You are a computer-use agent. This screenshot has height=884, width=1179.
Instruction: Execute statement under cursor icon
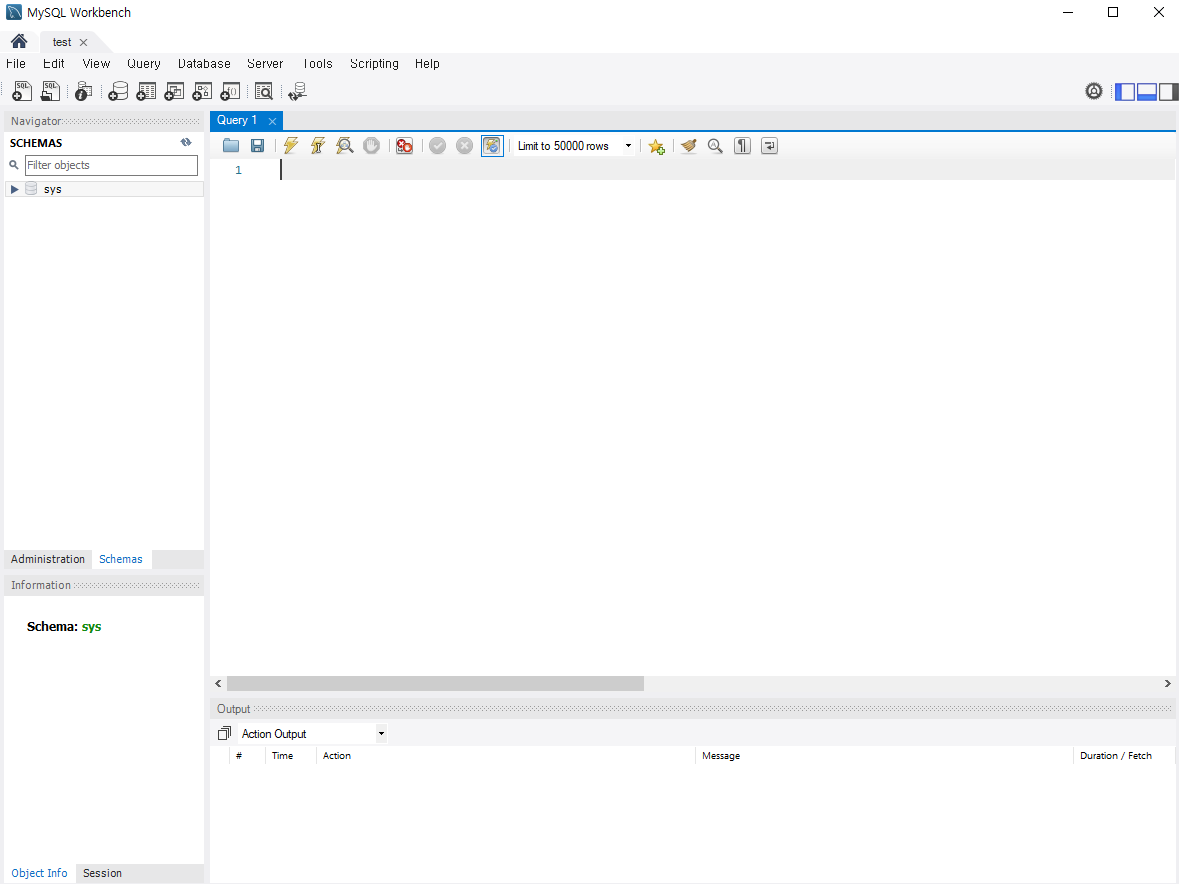click(318, 146)
